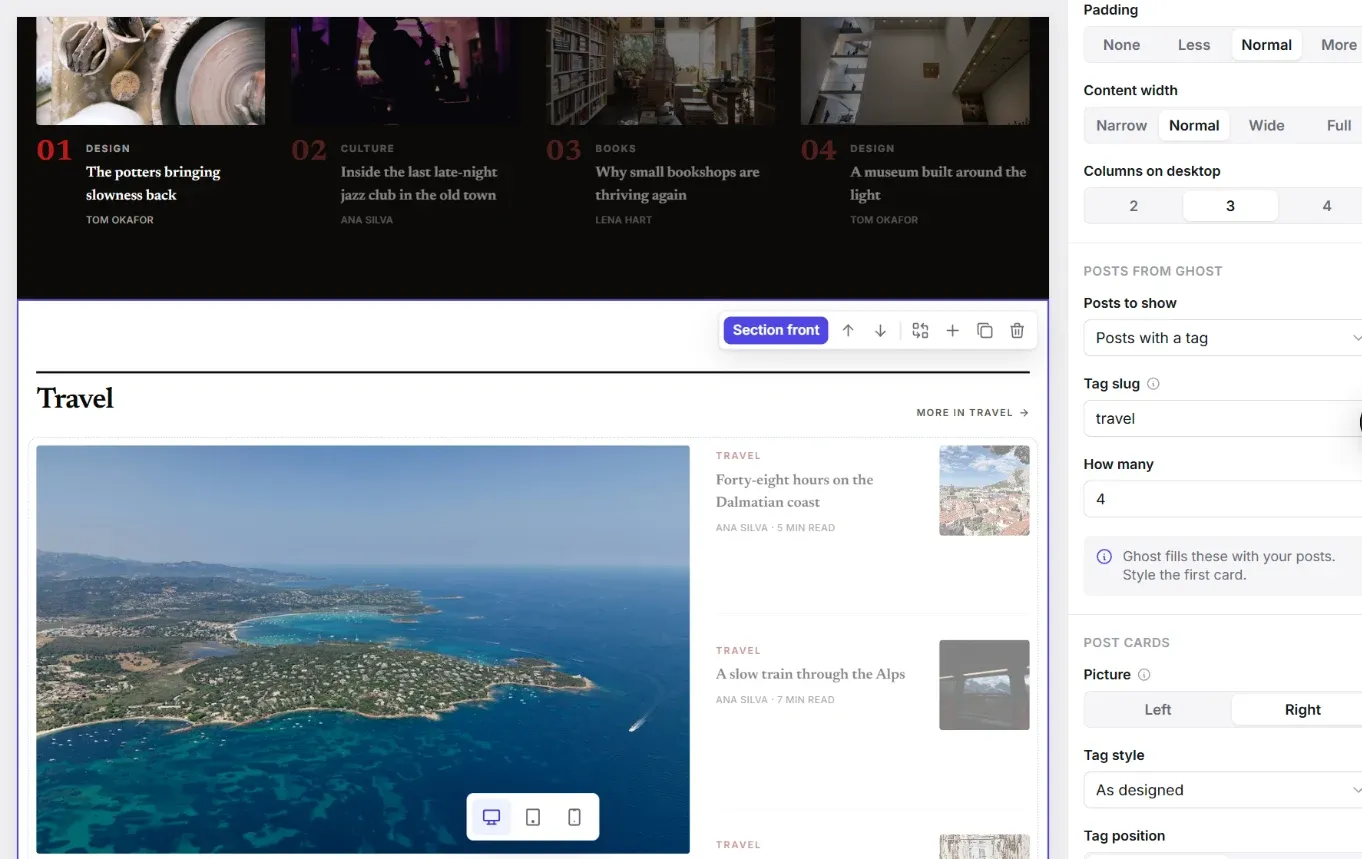Click the info icon in the Ghost posts note
This screenshot has width=1362, height=859.
click(1104, 557)
